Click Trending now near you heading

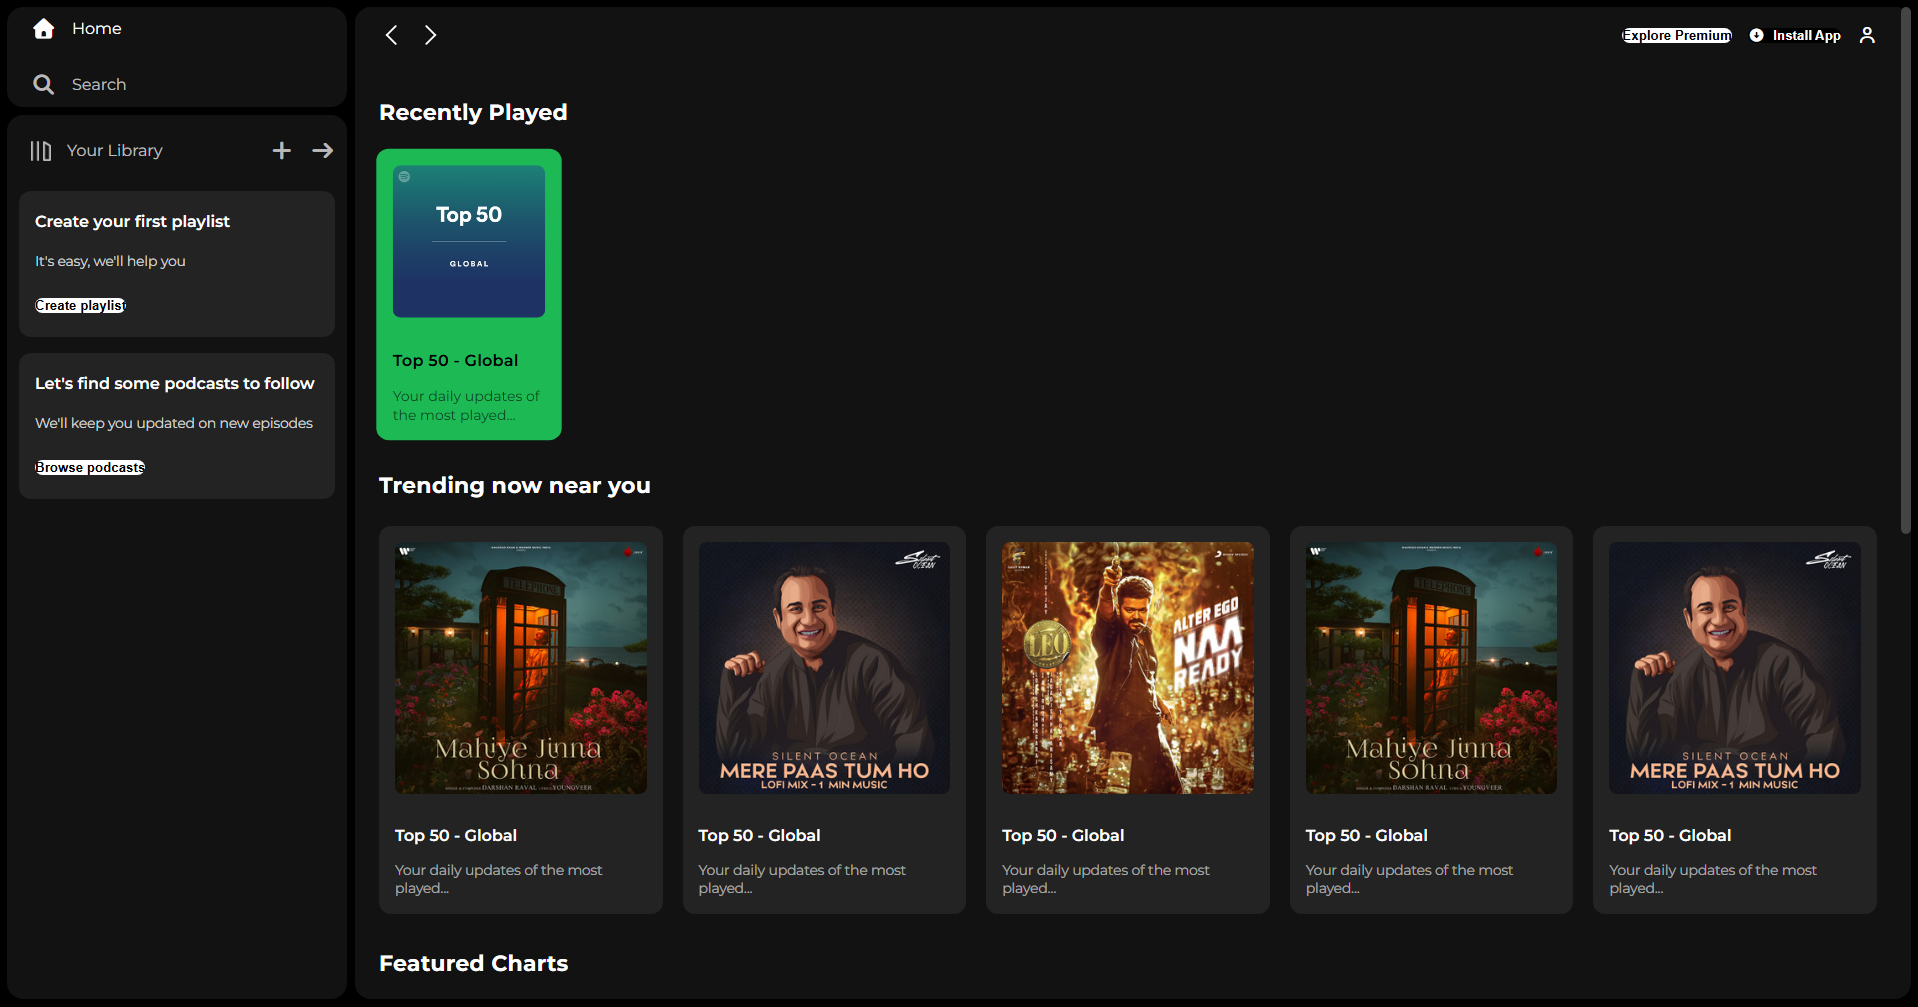point(515,486)
